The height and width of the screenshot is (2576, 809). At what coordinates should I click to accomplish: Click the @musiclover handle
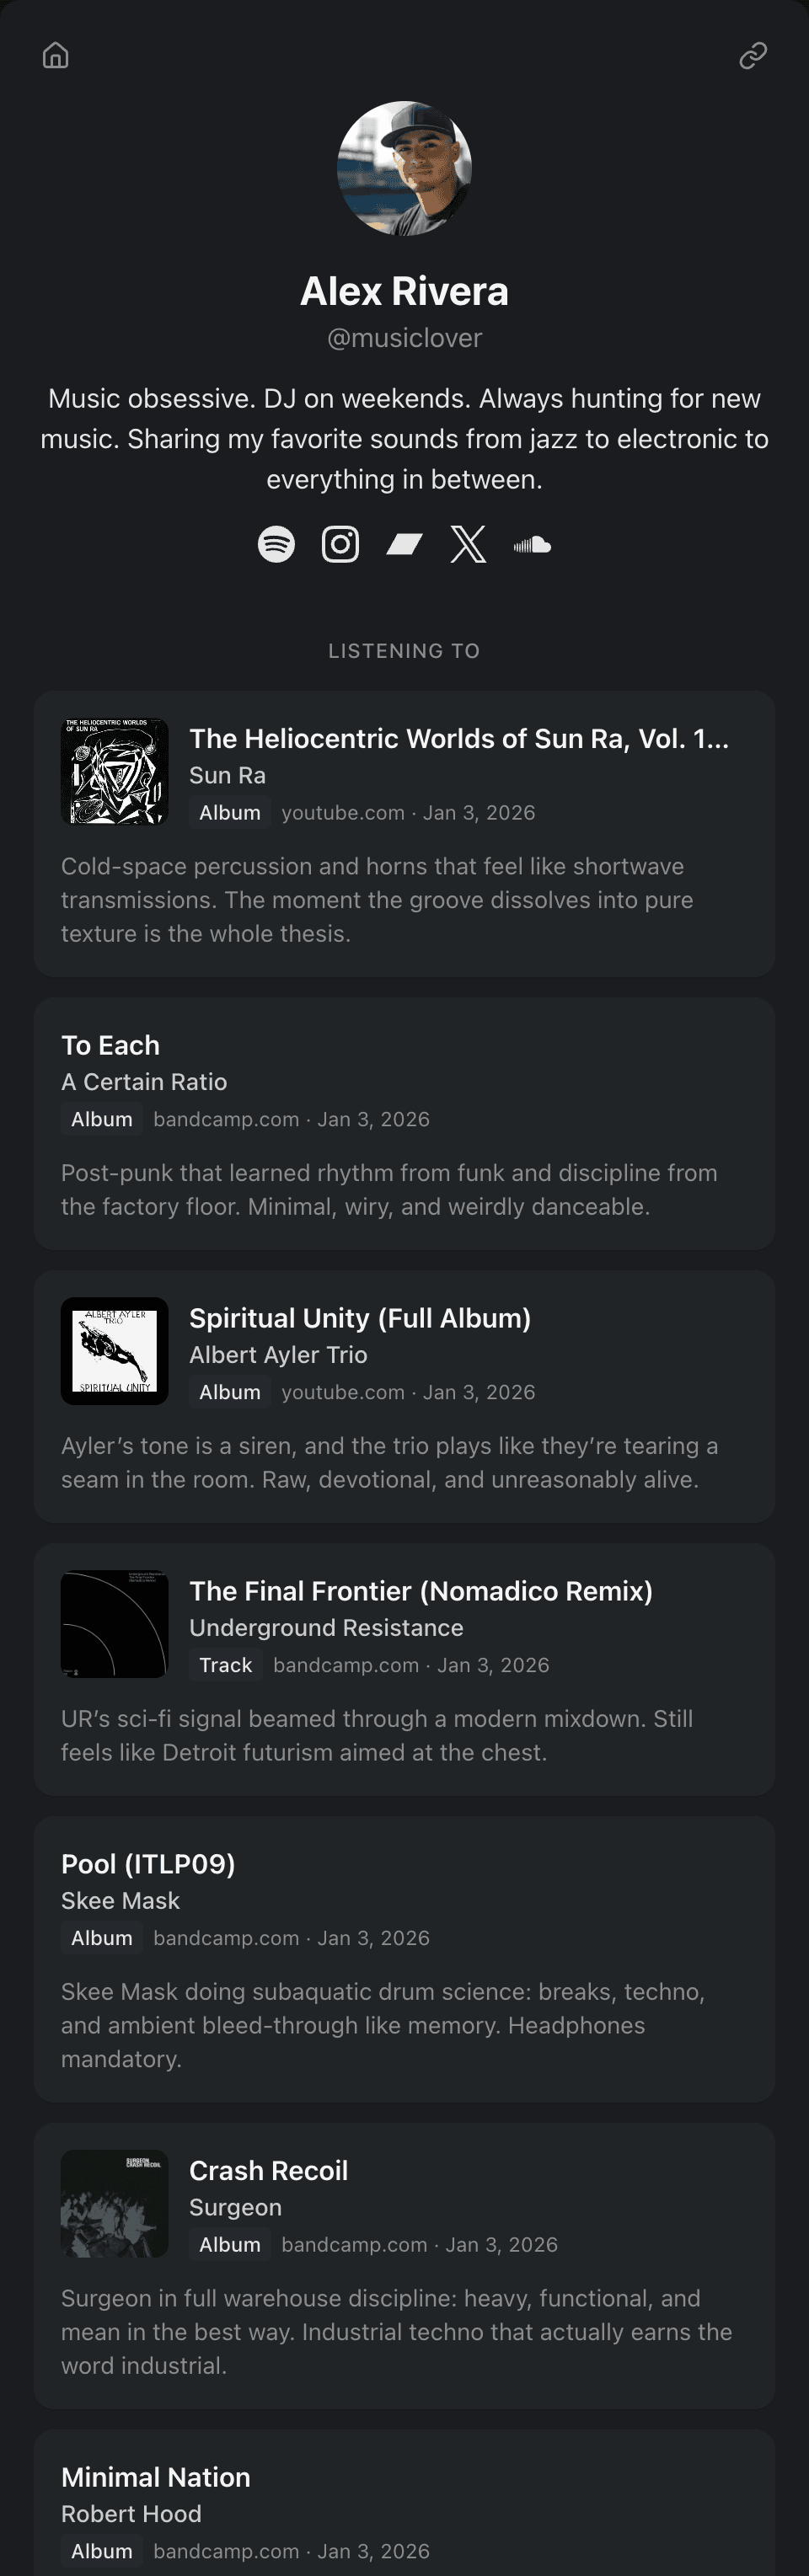pyautogui.click(x=404, y=337)
